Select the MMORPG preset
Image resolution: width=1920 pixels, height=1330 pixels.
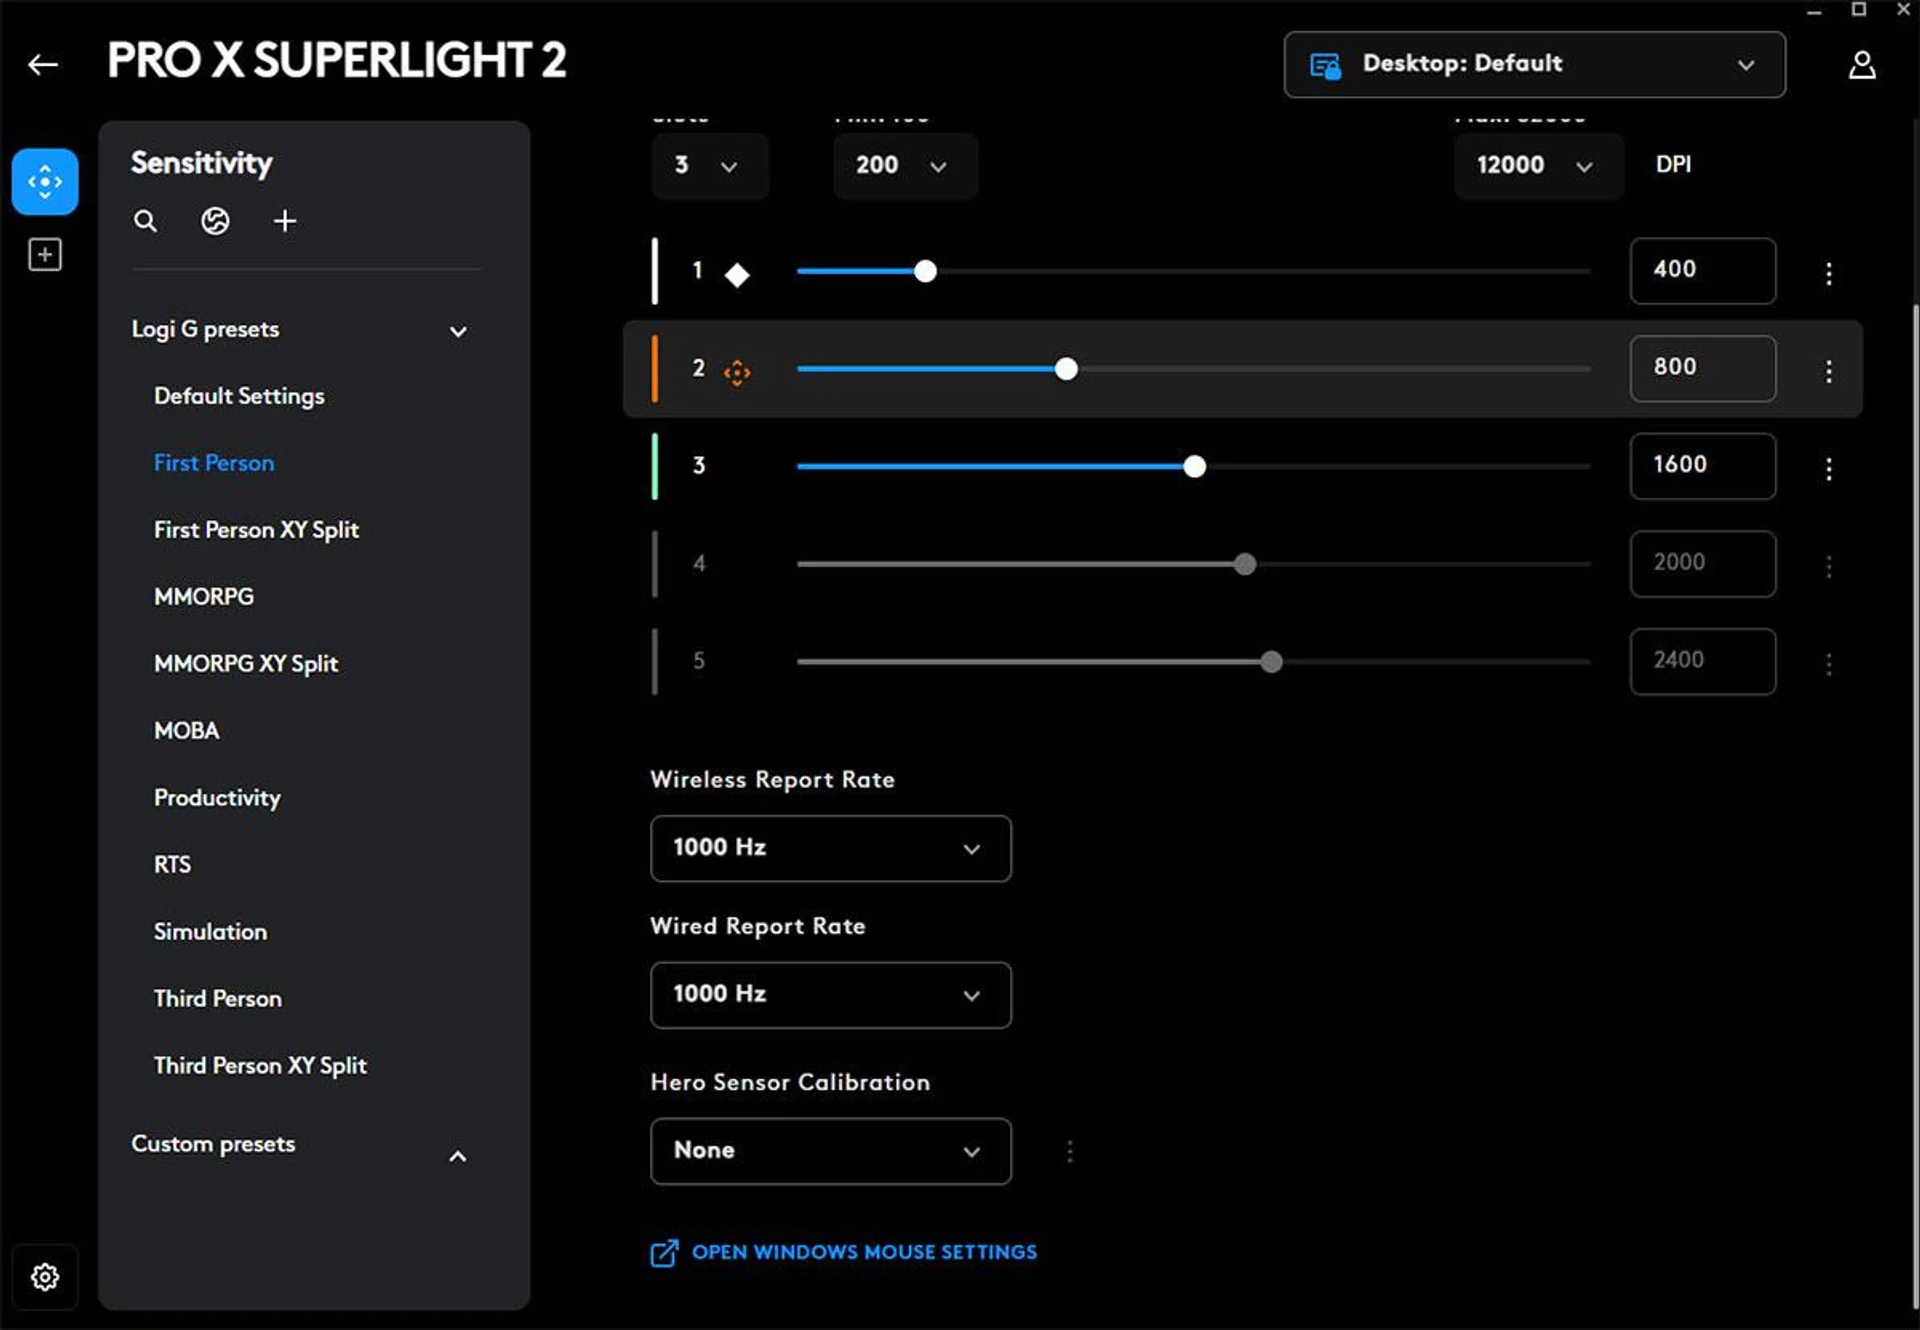point(204,597)
